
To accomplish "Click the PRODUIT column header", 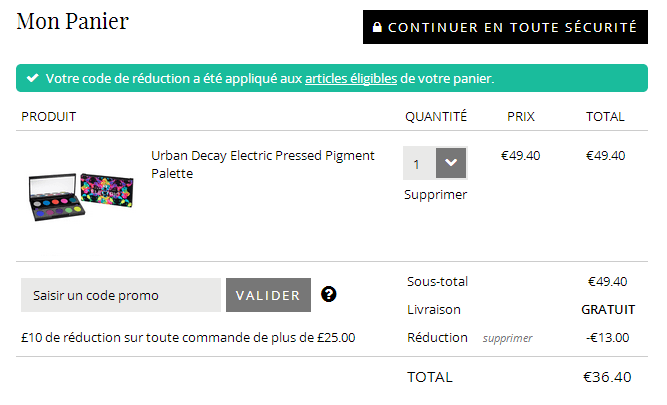I will pyautogui.click(x=48, y=116).
